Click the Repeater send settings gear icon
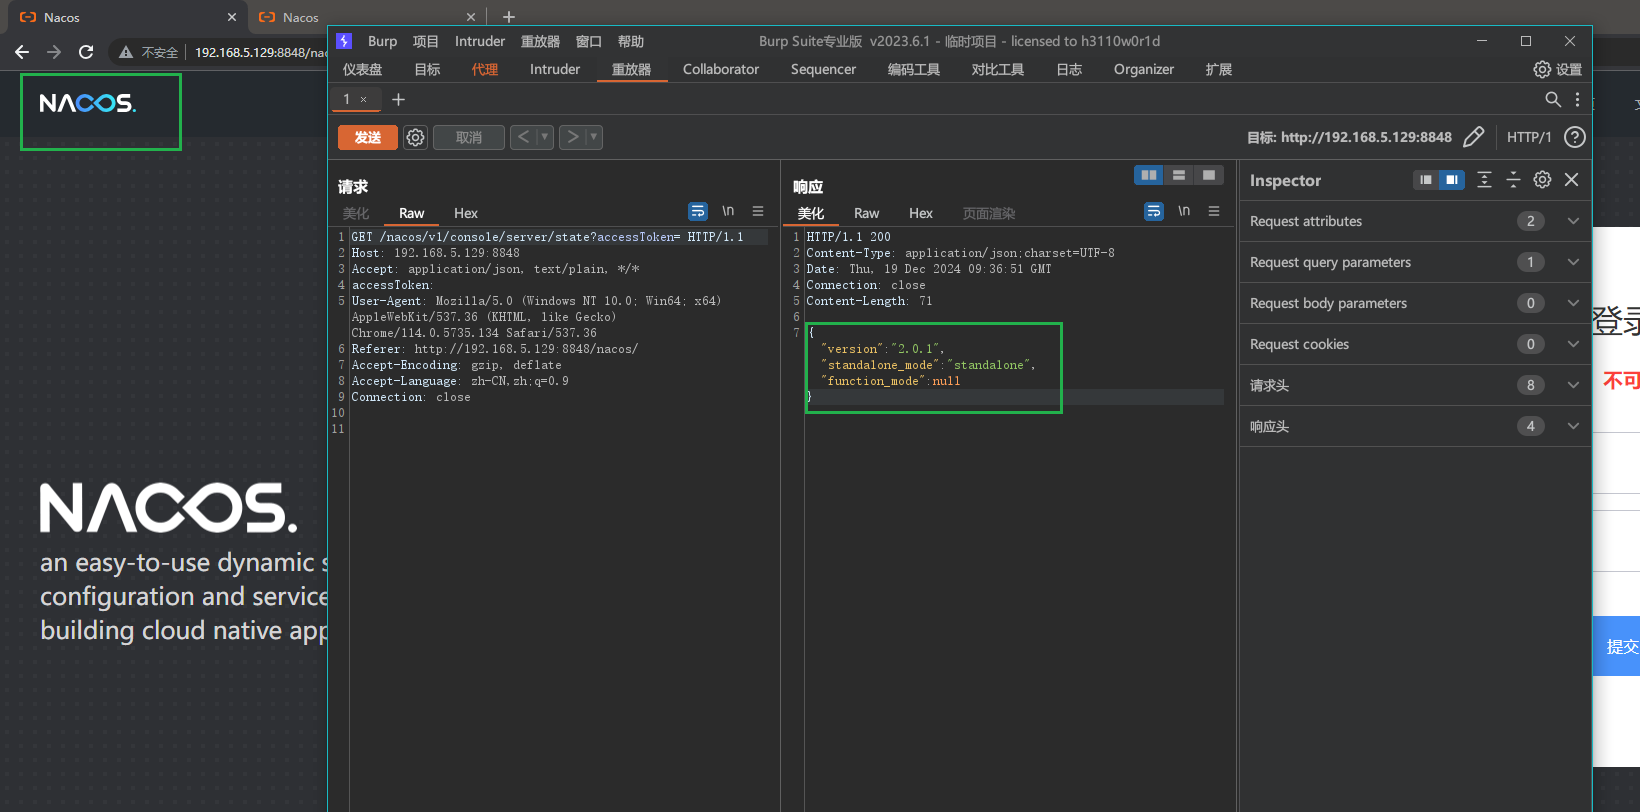 (415, 137)
